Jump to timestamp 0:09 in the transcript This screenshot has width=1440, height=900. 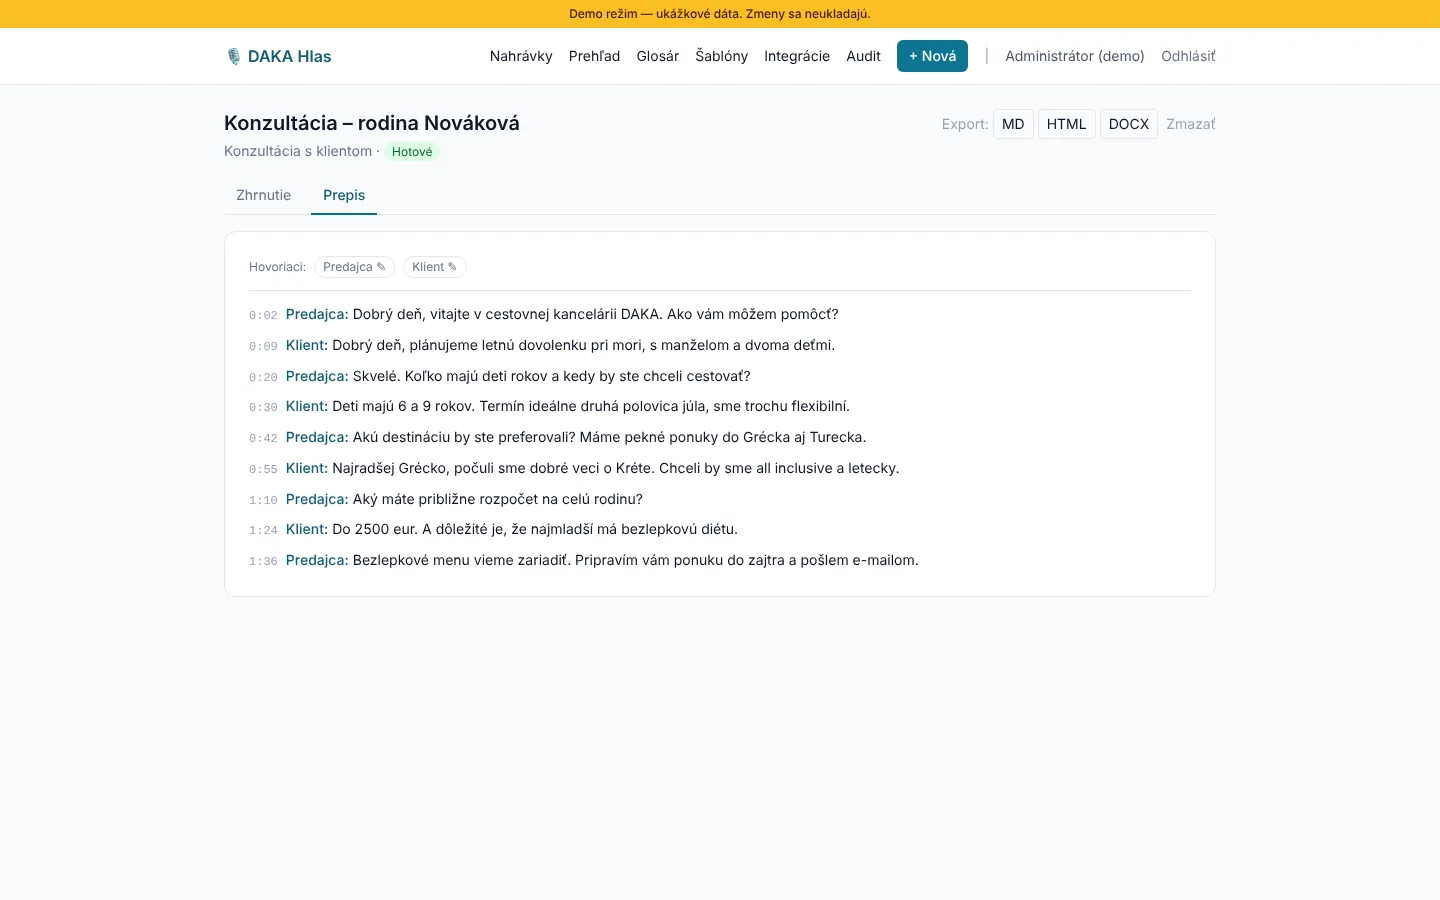point(263,346)
